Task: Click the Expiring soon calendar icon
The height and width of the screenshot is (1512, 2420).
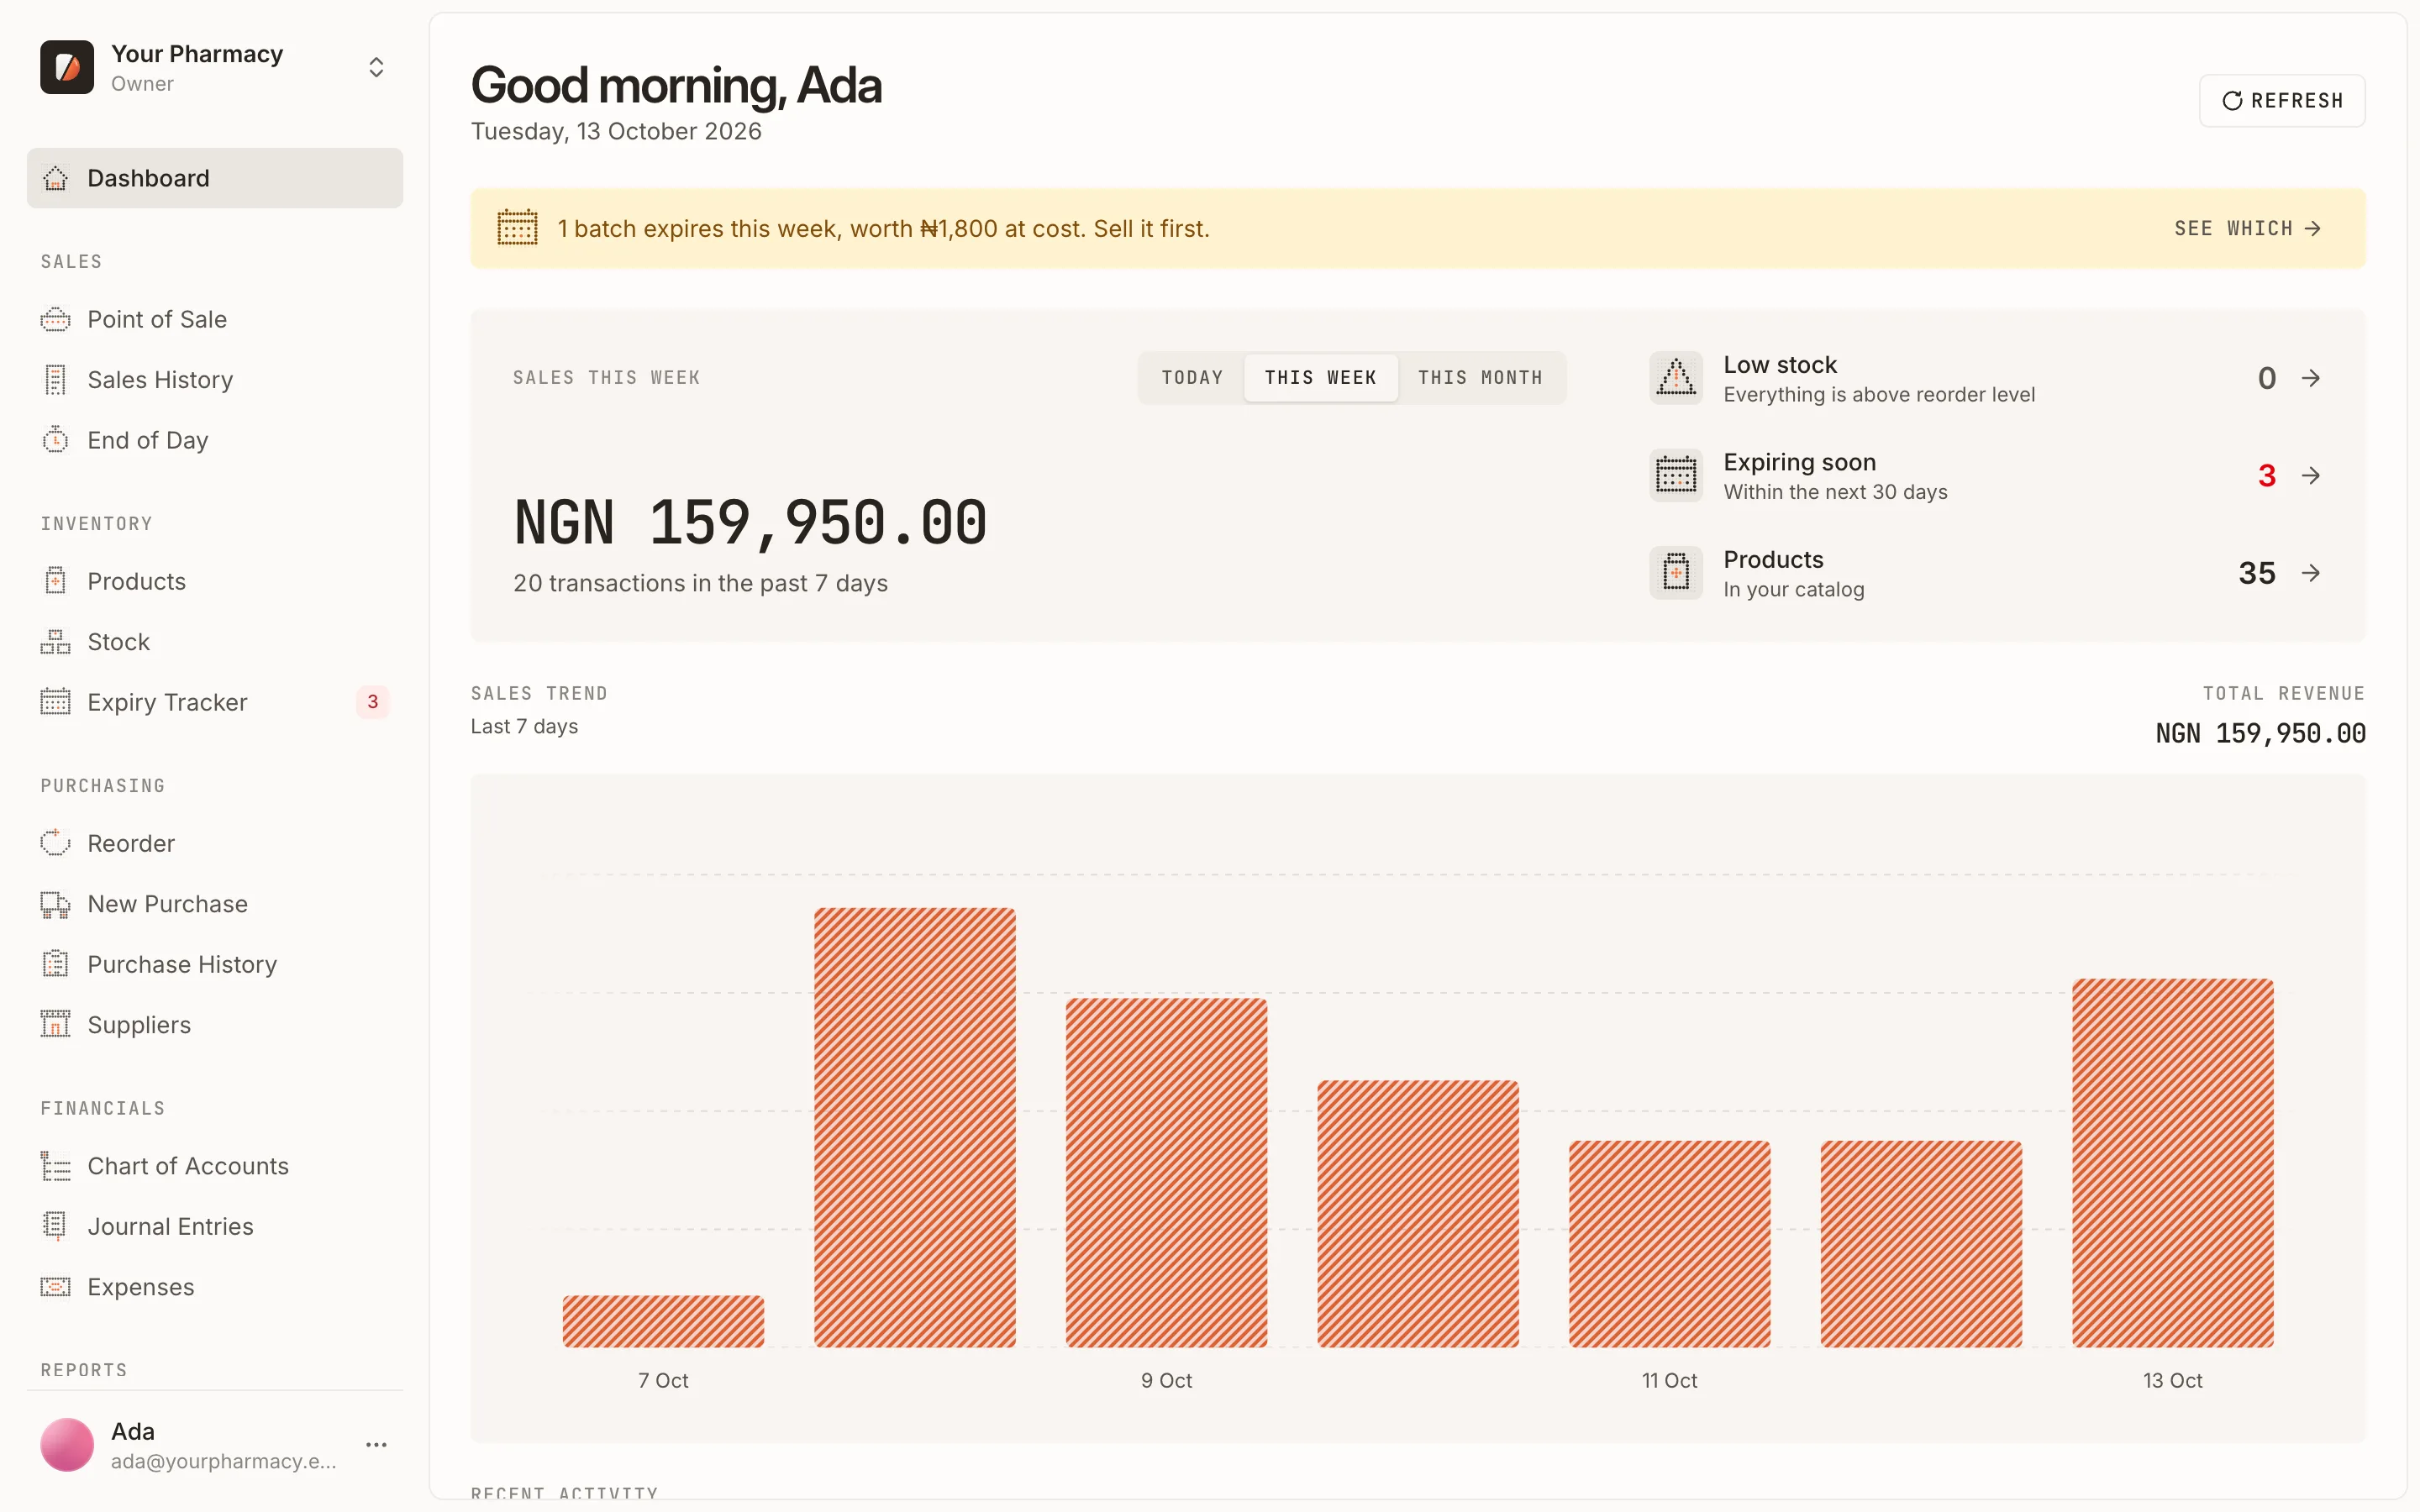Action: (x=1676, y=475)
